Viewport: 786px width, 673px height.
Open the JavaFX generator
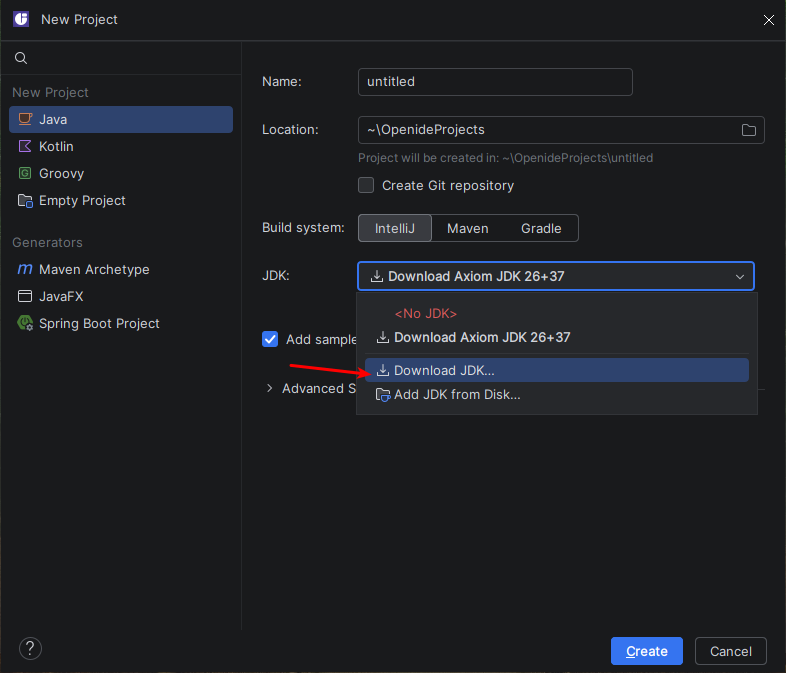121,297
